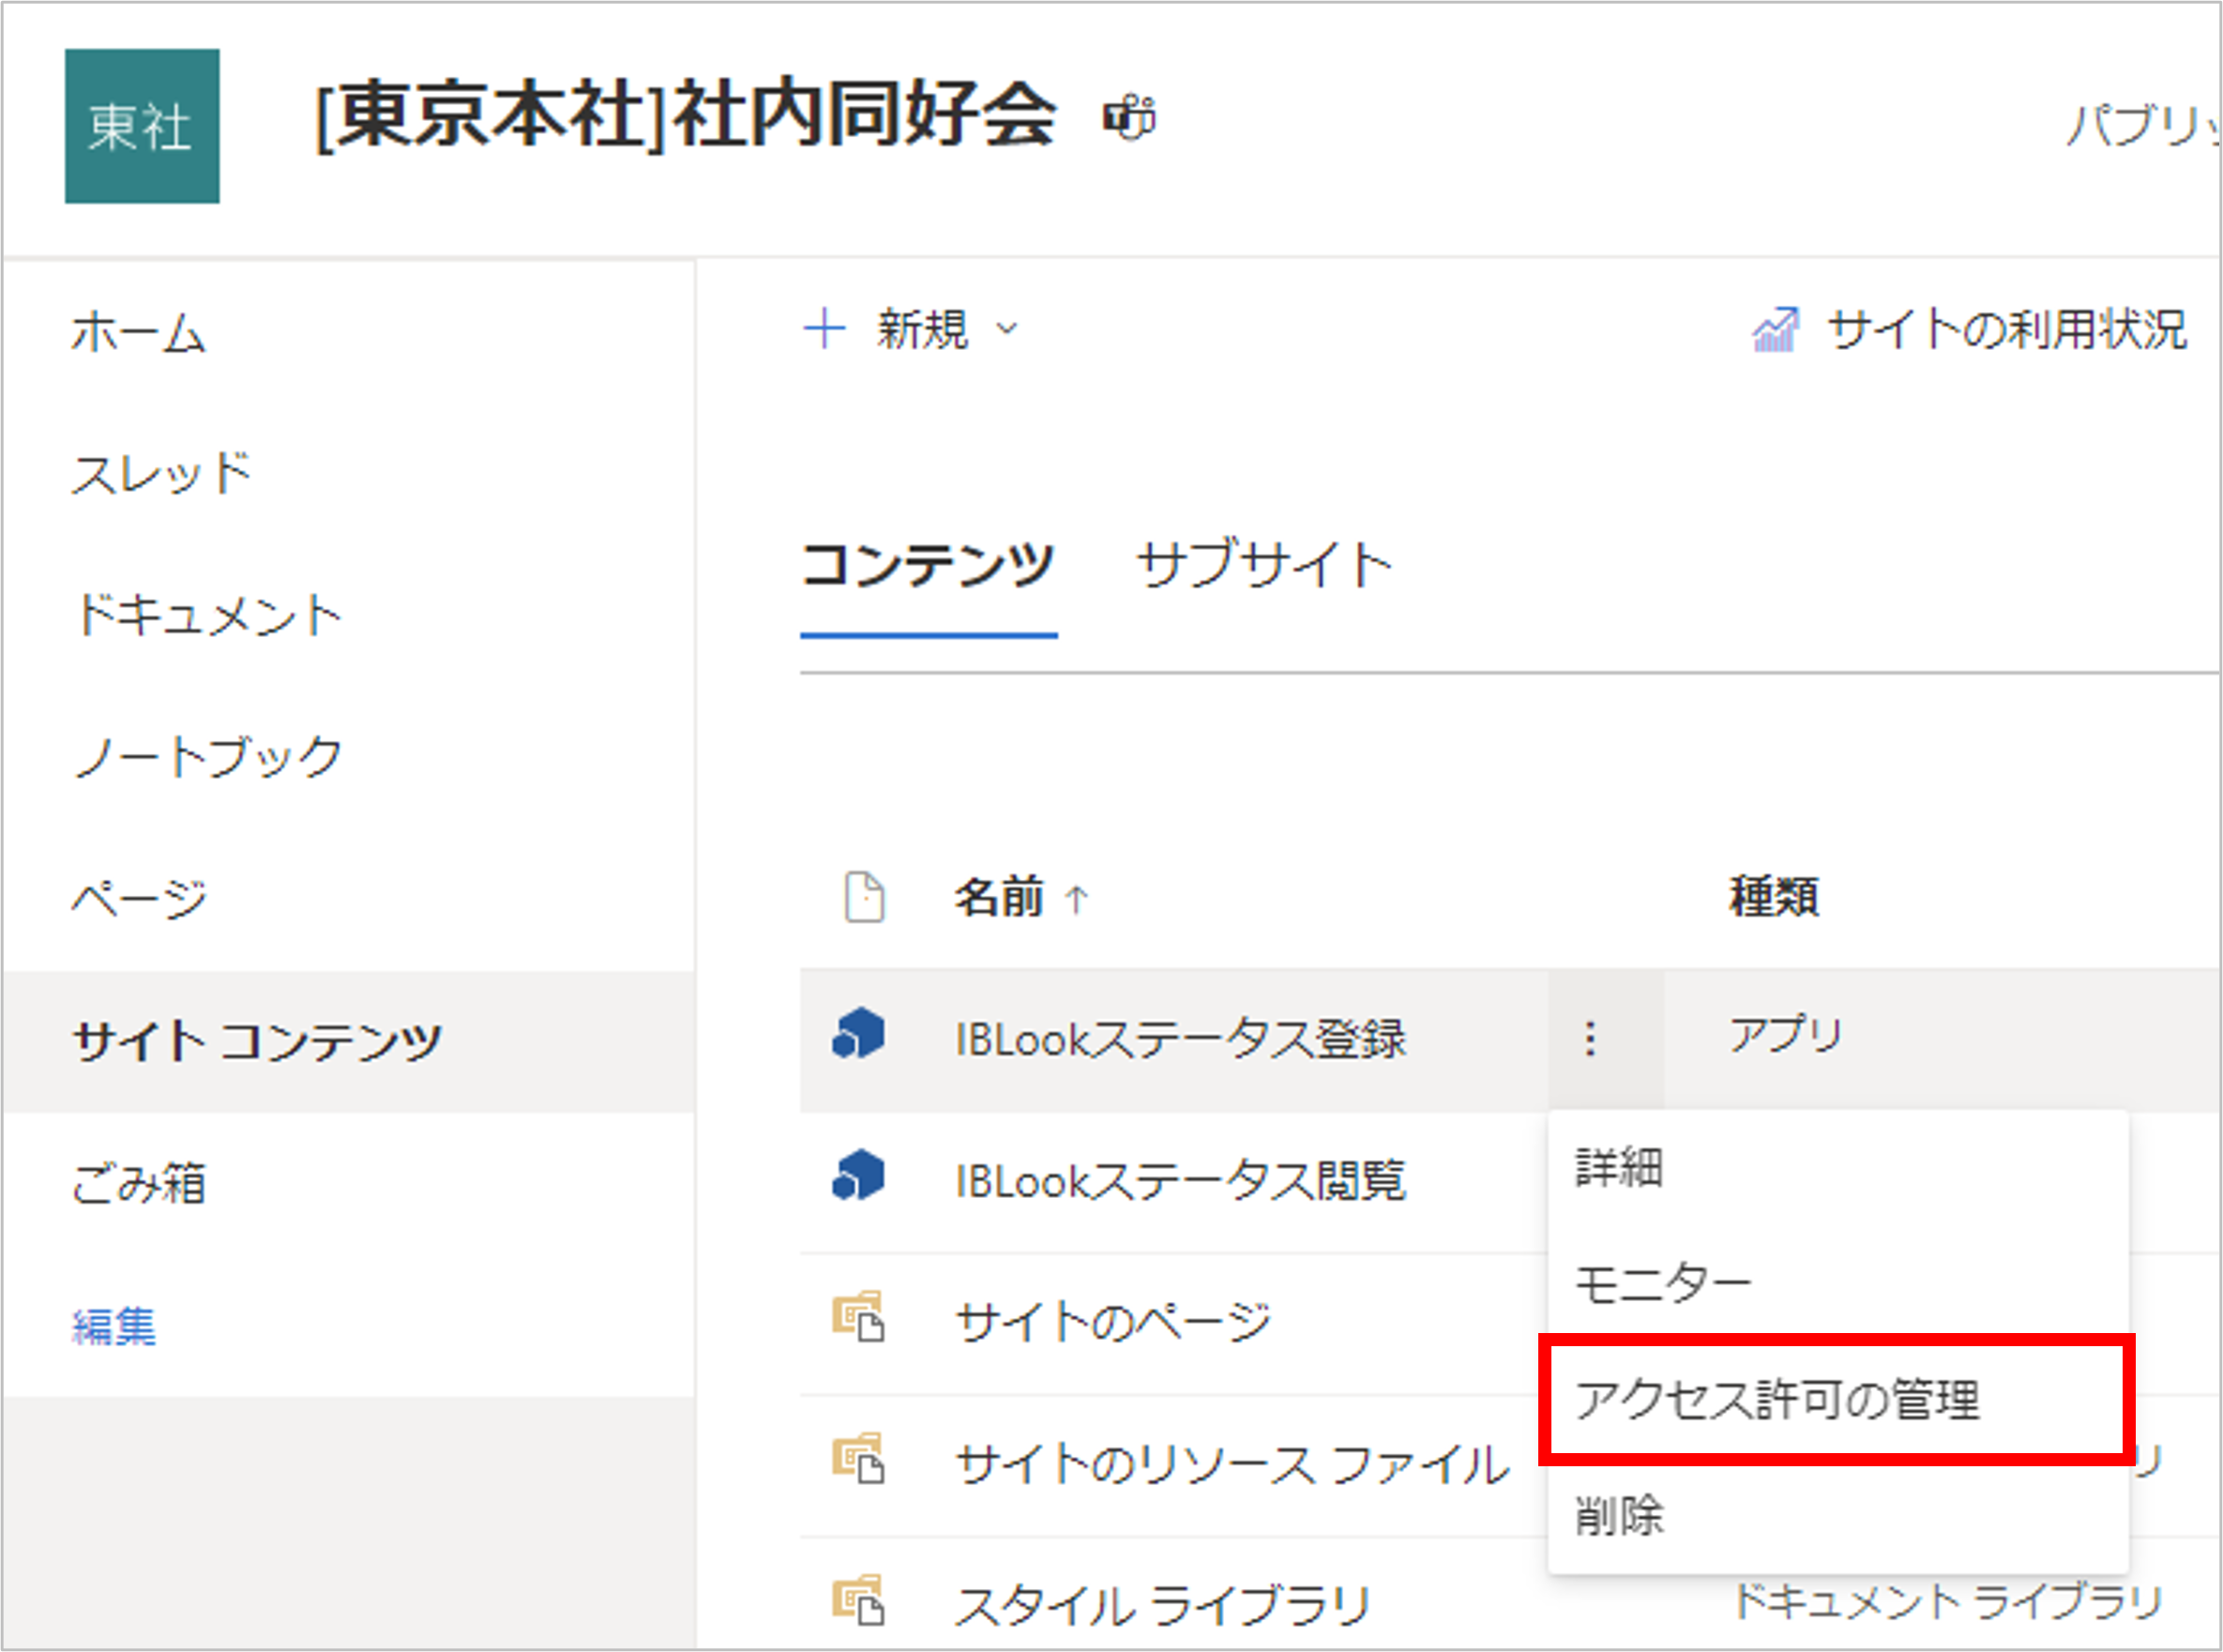Click the 種類 column header
This screenshot has height=1652, width=2223.
(x=1775, y=896)
